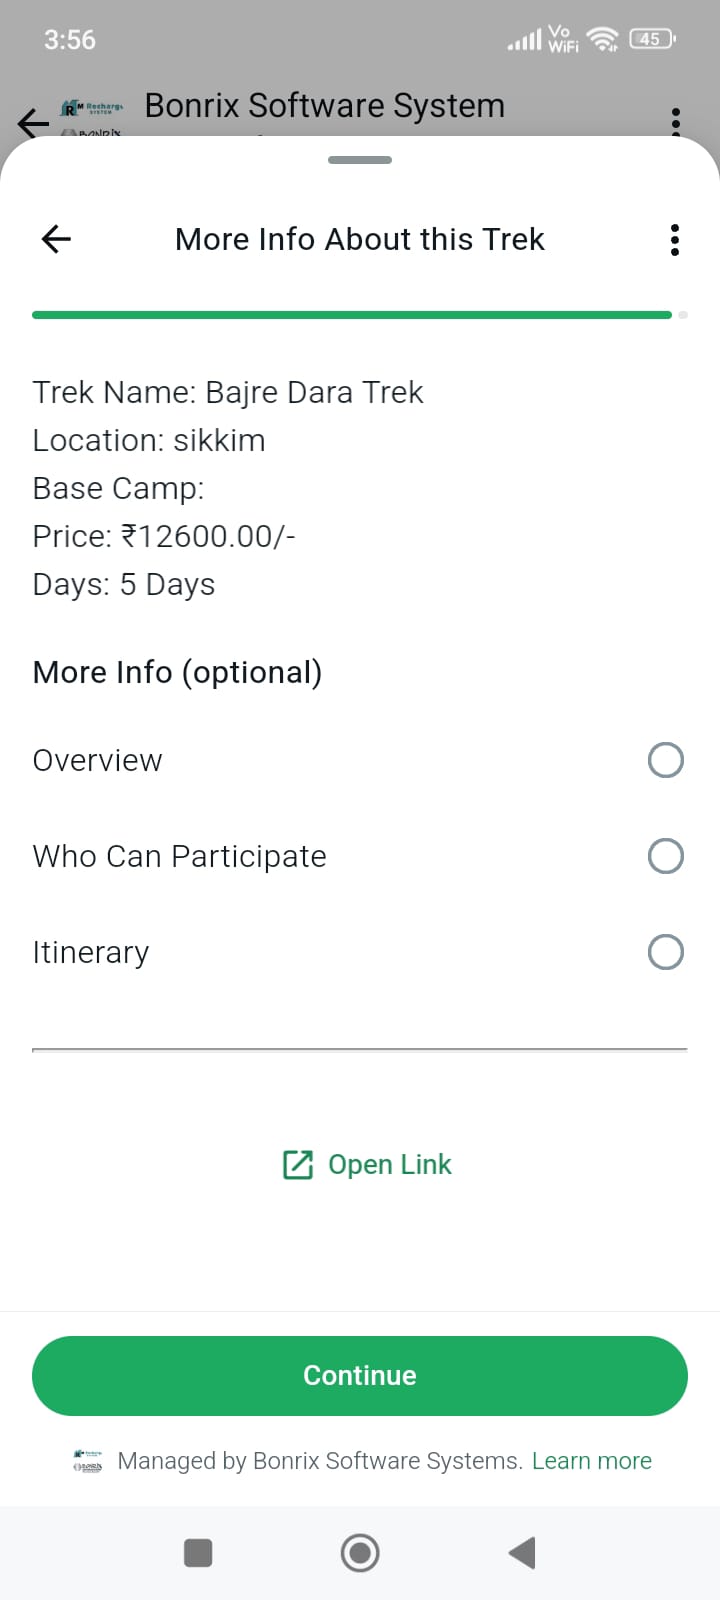Tap the Bonrix Software System title
The image size is (720, 1600).
324,106
